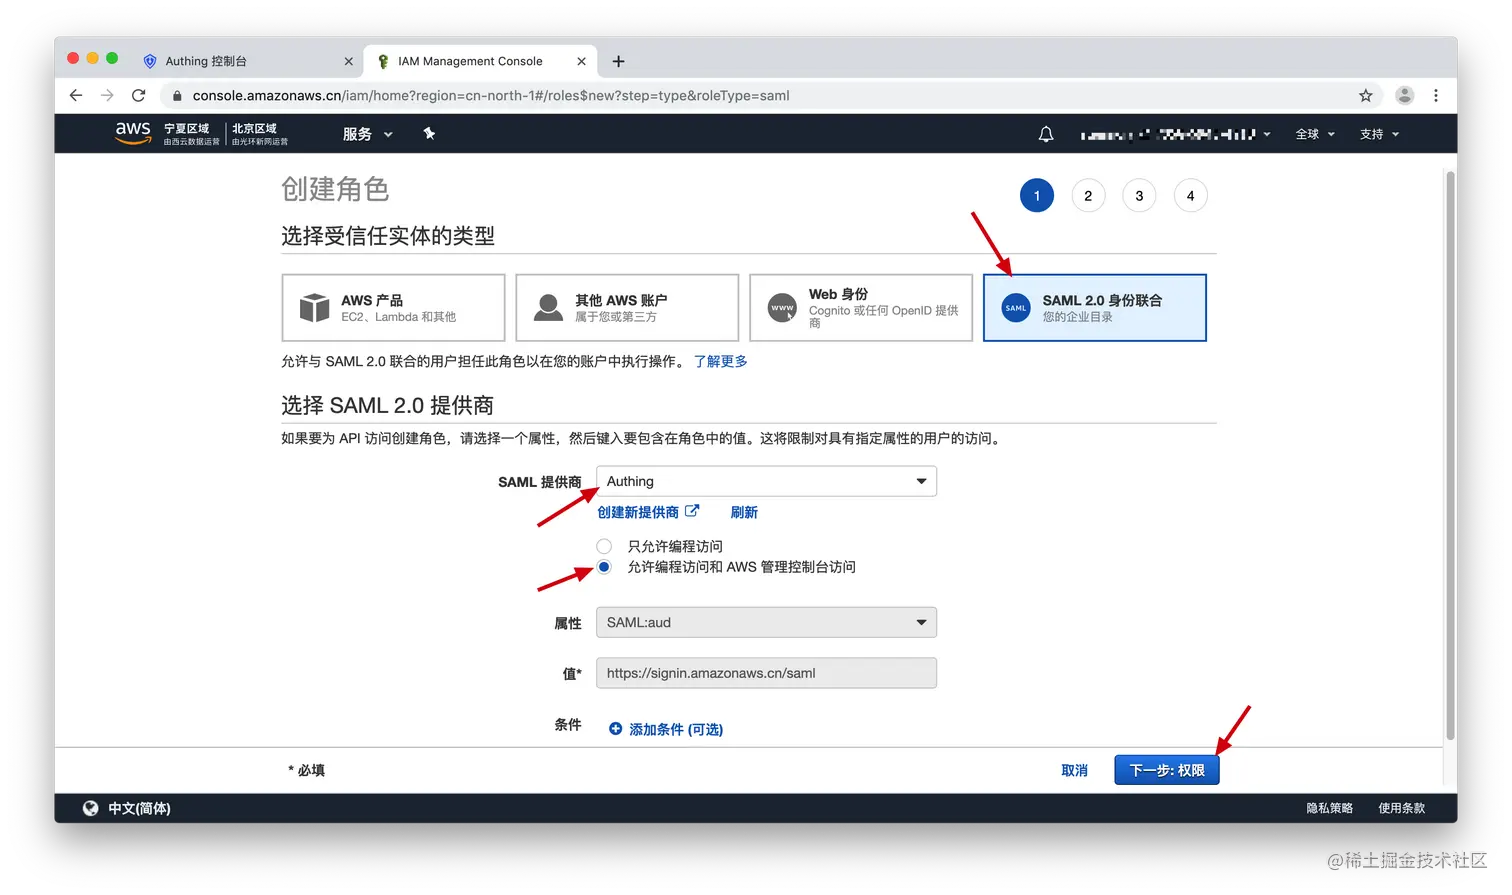Viewport: 1512px width, 895px height.
Task: Click the browser address bar URL
Action: (491, 96)
